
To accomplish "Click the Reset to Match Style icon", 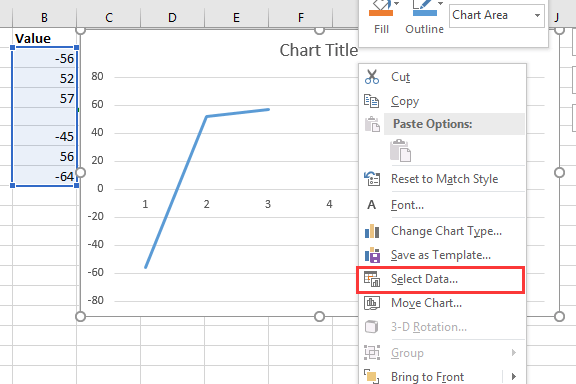I will 372,179.
